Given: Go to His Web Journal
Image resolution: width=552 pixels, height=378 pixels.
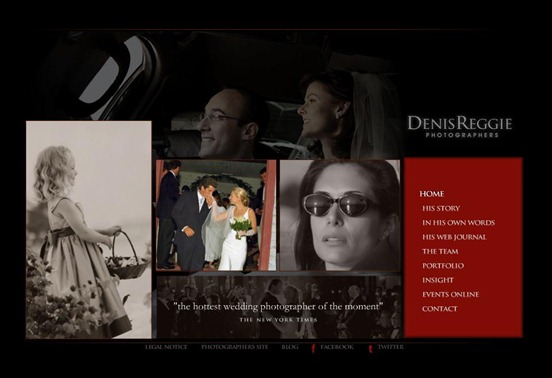Looking at the screenshot, I should pos(454,237).
